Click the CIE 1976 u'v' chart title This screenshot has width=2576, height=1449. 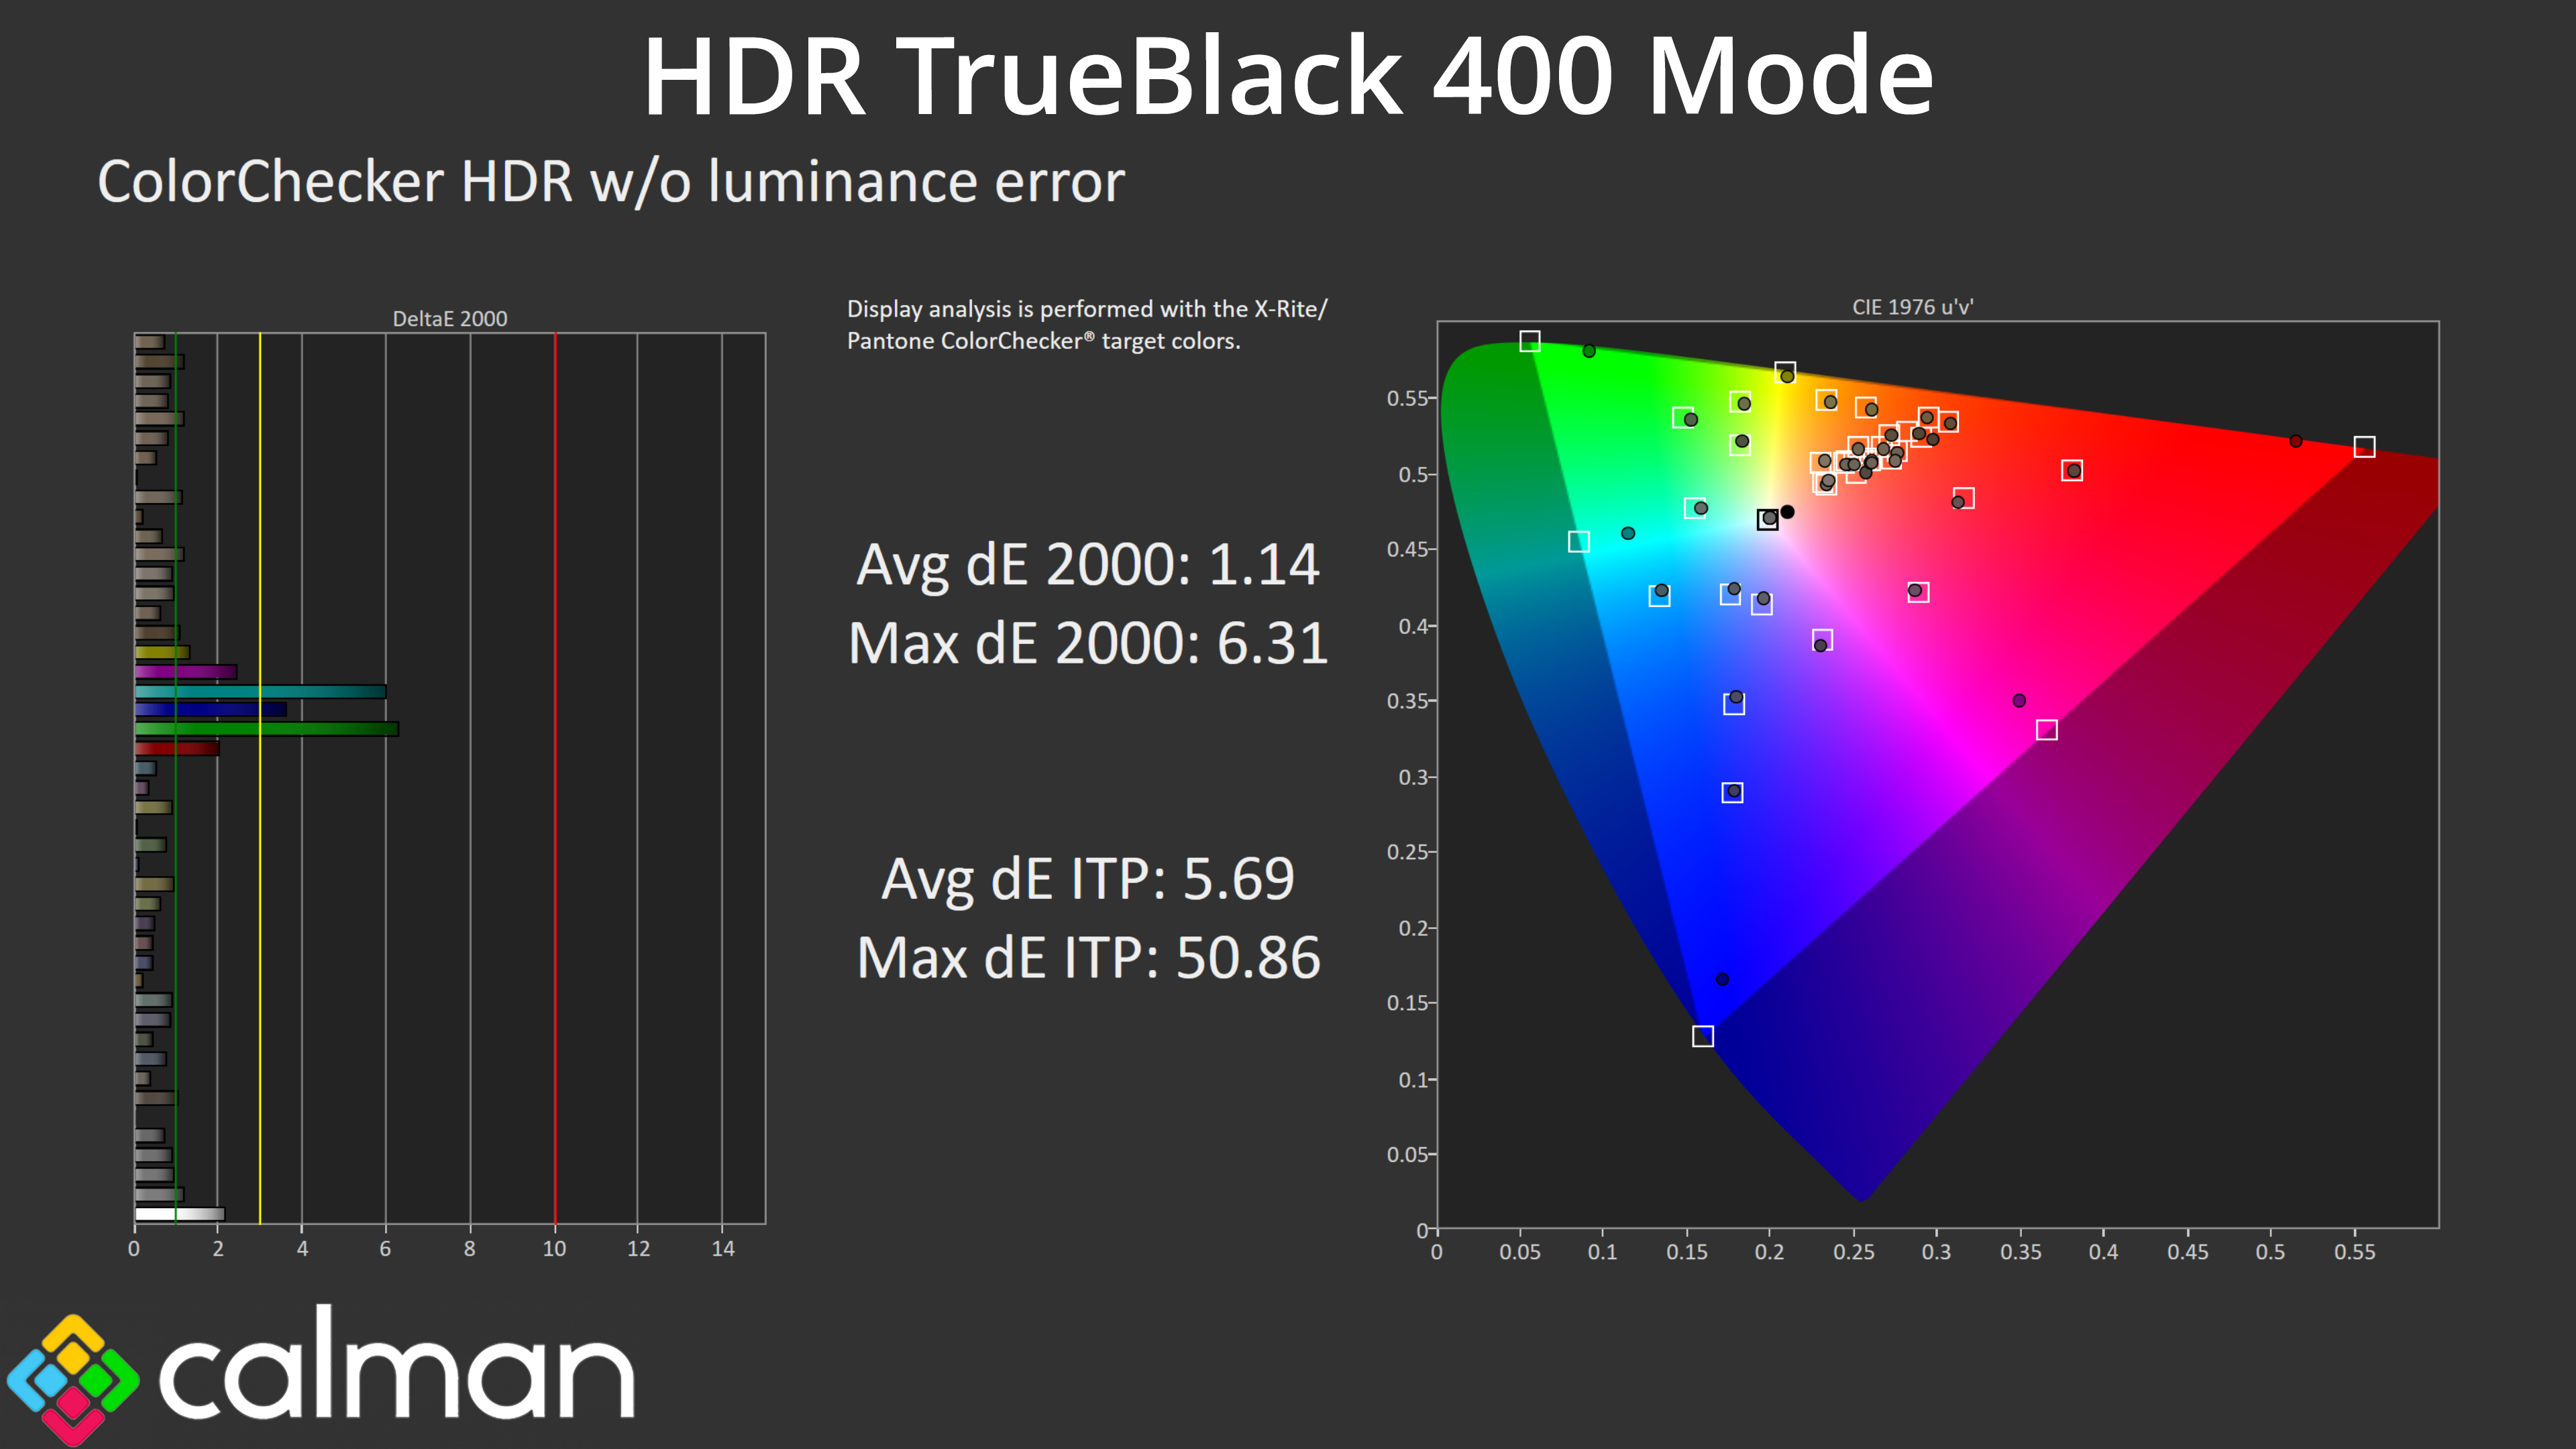[x=1912, y=308]
